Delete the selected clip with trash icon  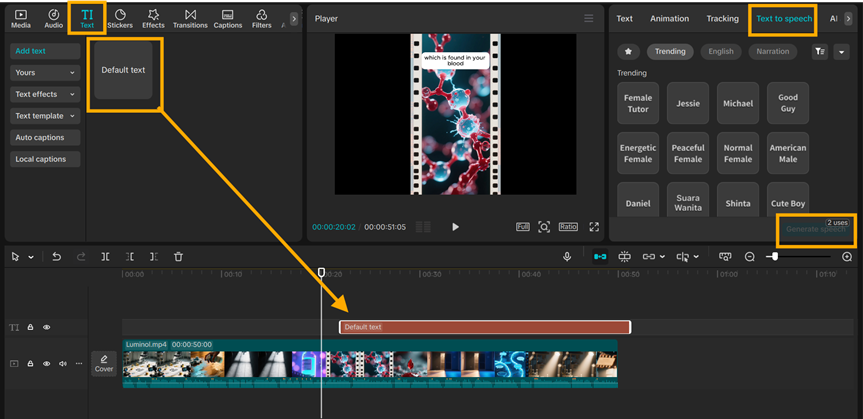pyautogui.click(x=178, y=257)
